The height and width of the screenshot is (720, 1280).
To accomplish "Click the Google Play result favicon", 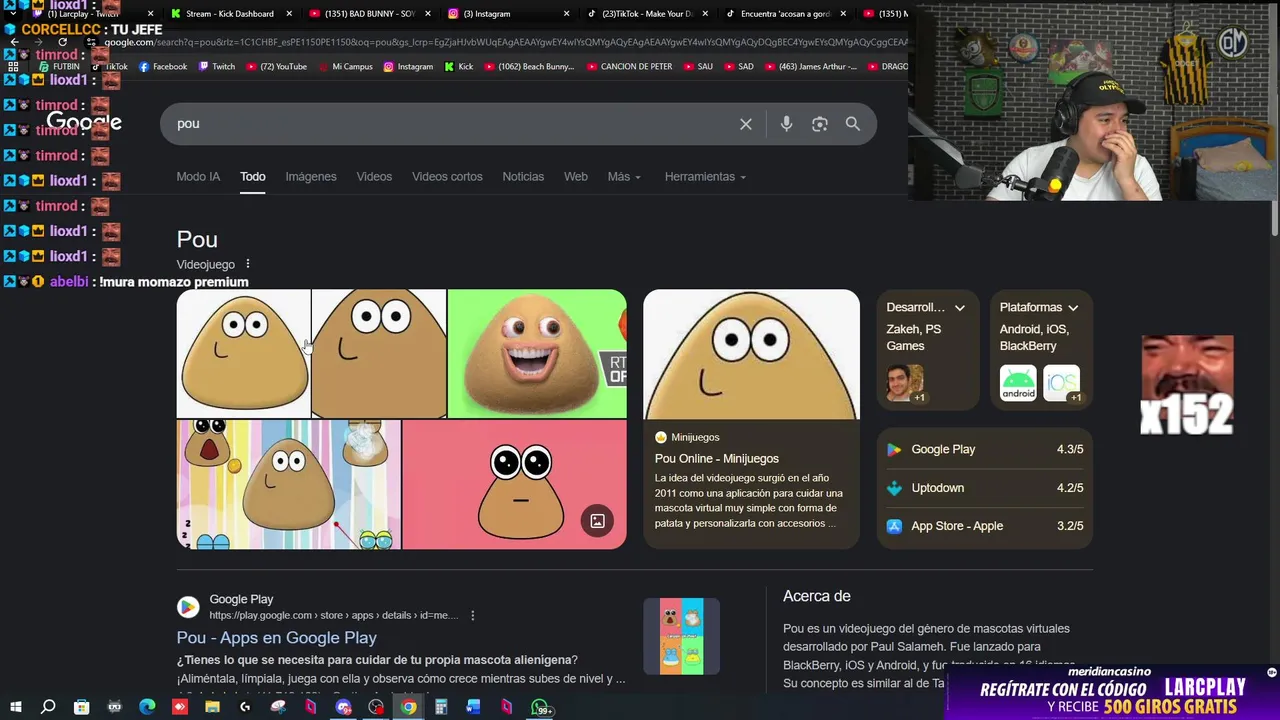I will coord(188,607).
